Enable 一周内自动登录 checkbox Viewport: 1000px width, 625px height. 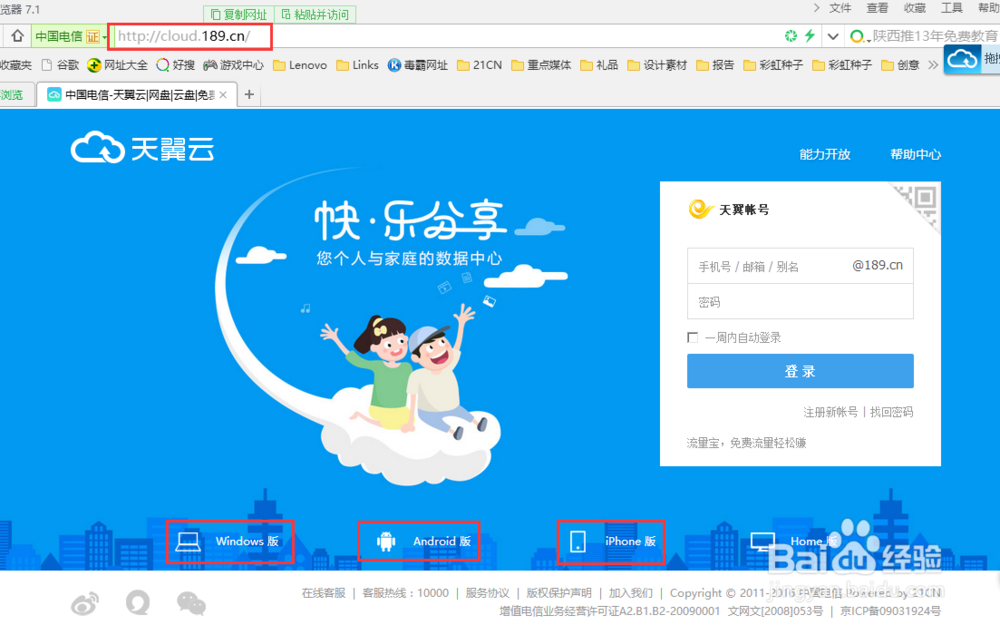tap(693, 337)
